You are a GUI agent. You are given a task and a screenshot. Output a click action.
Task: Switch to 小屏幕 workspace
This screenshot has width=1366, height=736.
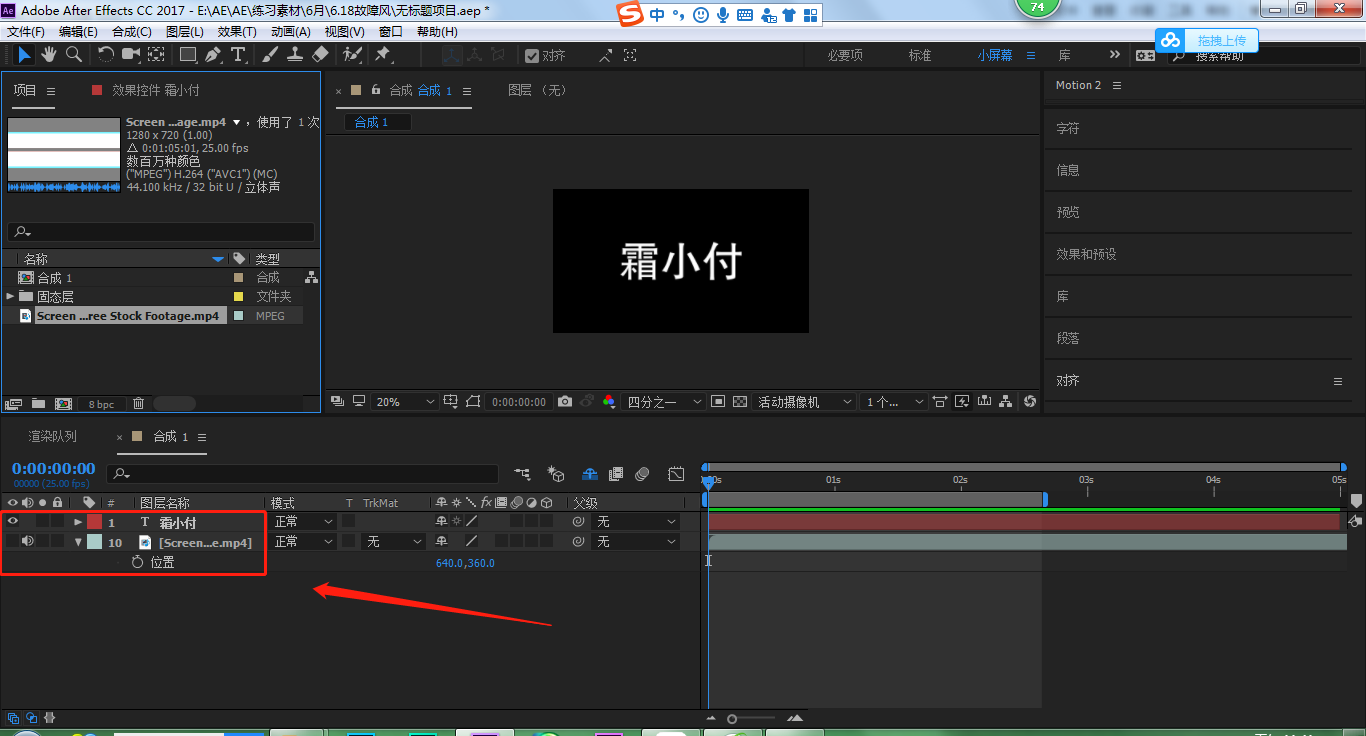995,55
